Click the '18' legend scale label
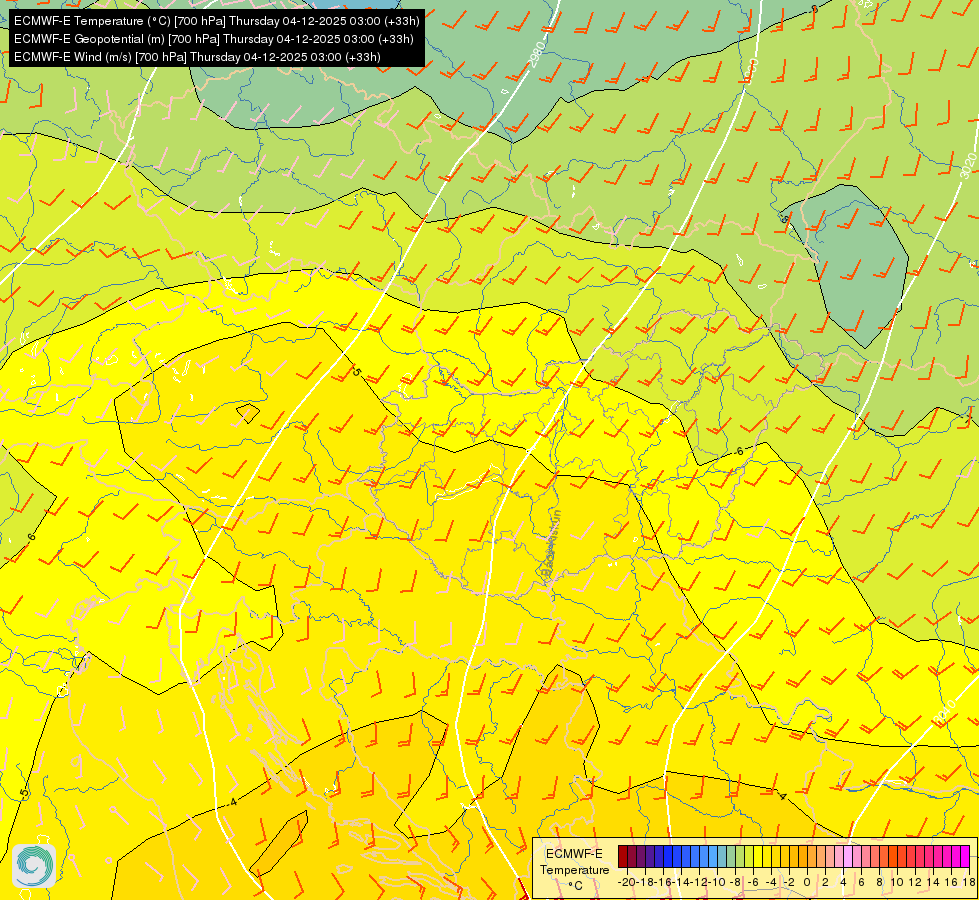 [968, 882]
